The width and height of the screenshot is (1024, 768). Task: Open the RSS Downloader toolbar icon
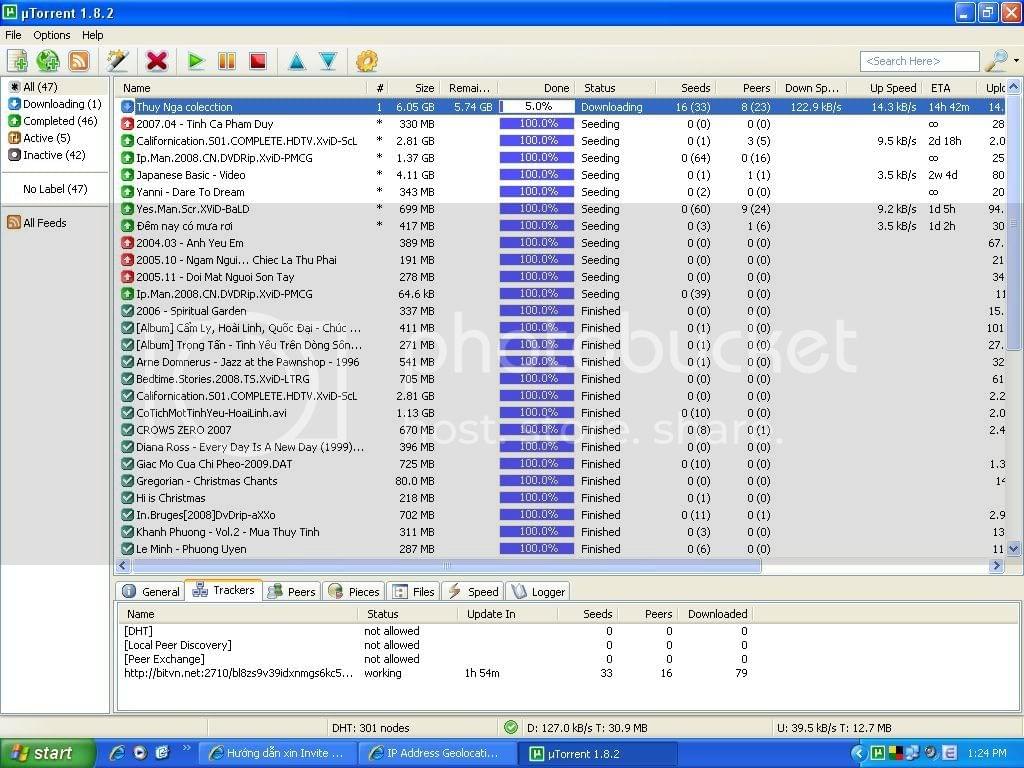(x=79, y=61)
